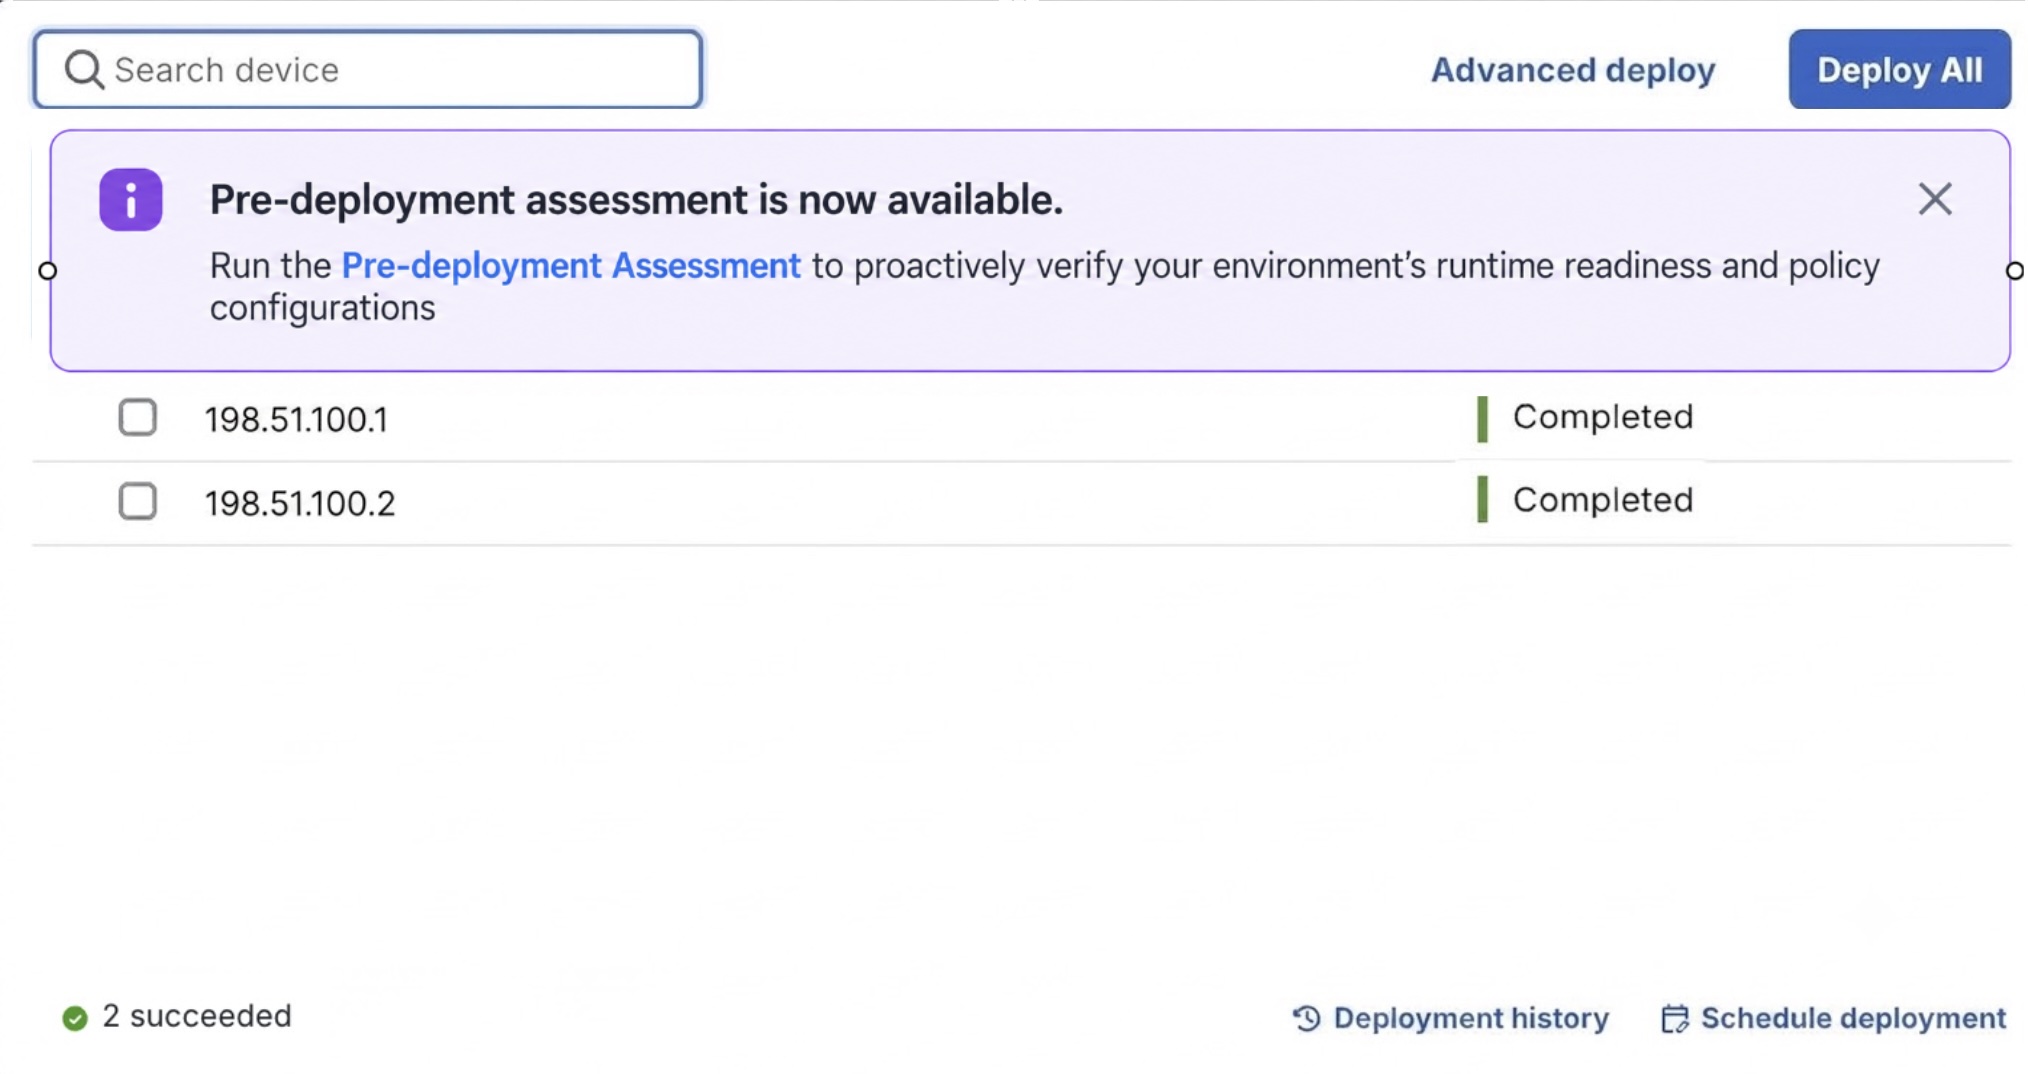Screen dimensions: 2028x1074
Task: Click the green succeeded checkmark icon
Action: point(75,1018)
